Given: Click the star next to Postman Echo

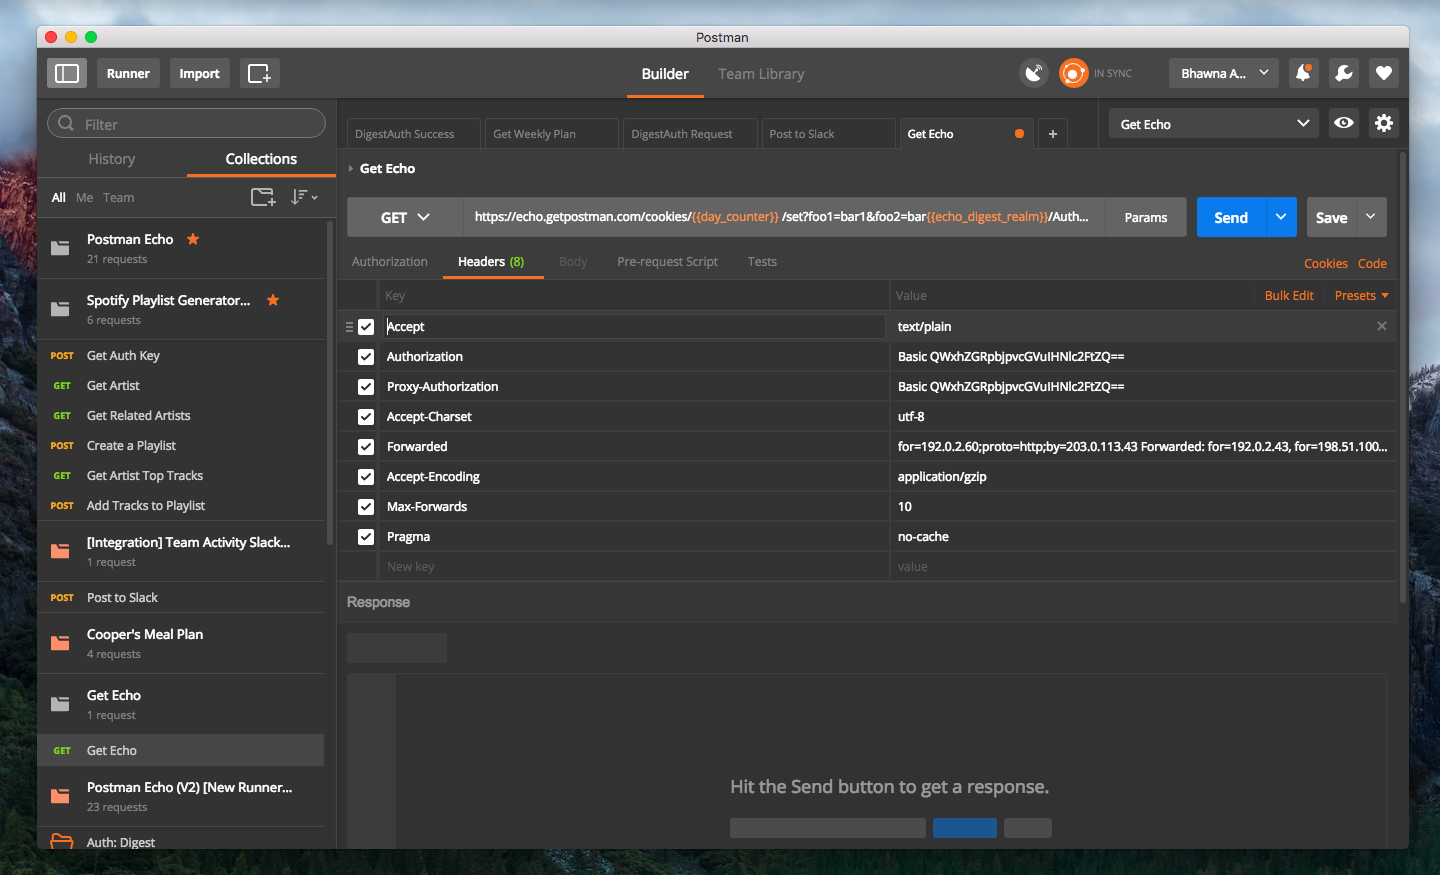Looking at the screenshot, I should (193, 239).
